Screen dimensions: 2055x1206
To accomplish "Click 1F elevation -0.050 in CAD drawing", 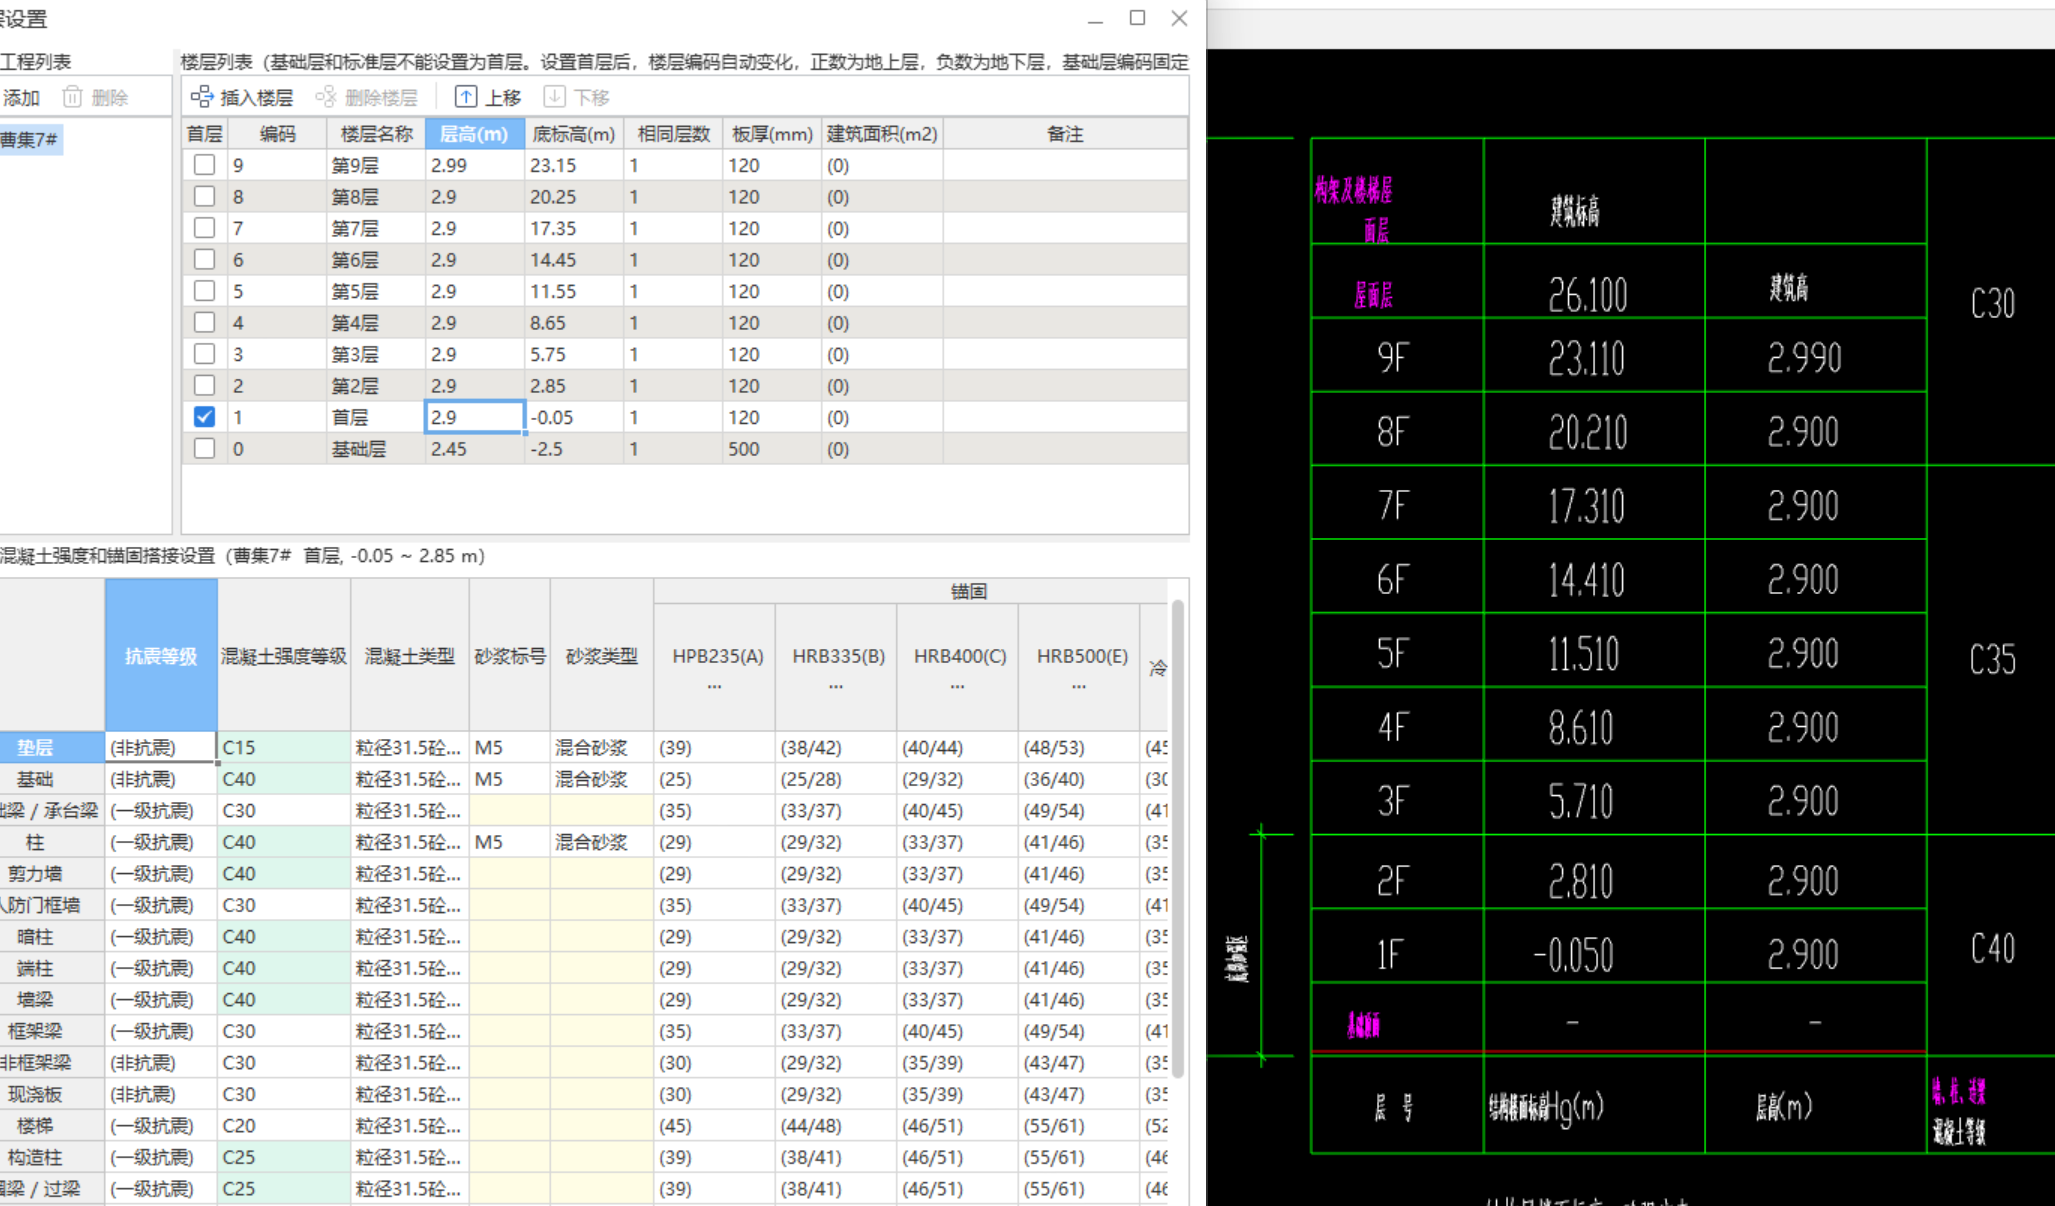I will [x=1574, y=955].
